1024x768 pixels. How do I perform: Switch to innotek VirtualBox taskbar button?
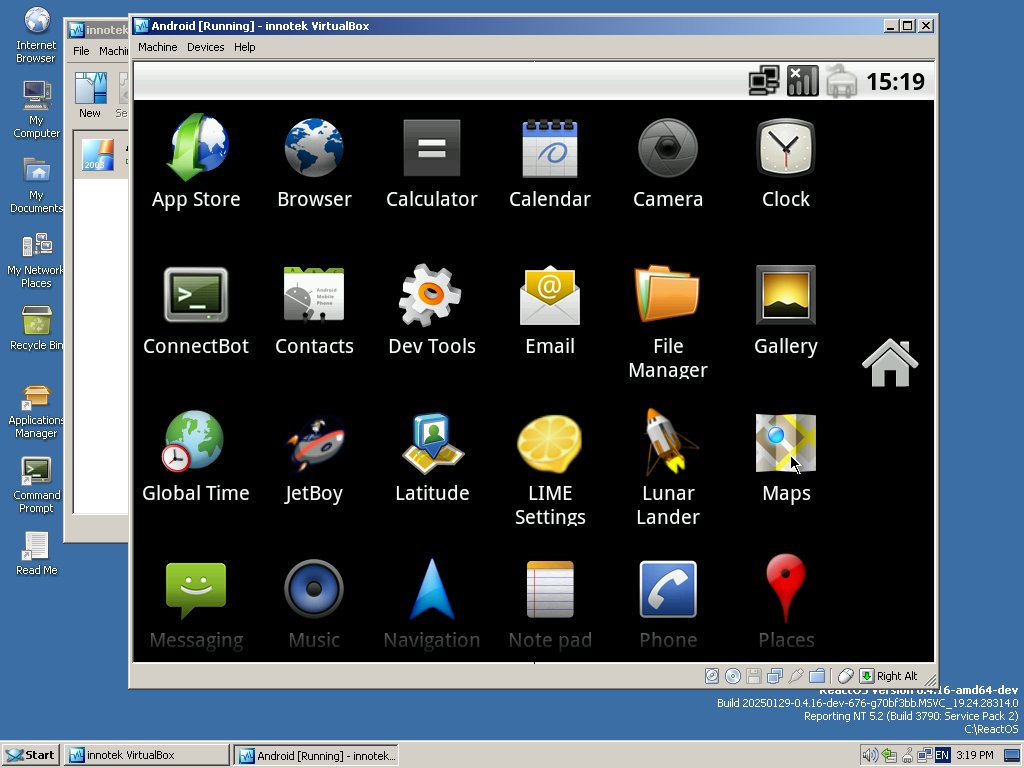point(148,755)
